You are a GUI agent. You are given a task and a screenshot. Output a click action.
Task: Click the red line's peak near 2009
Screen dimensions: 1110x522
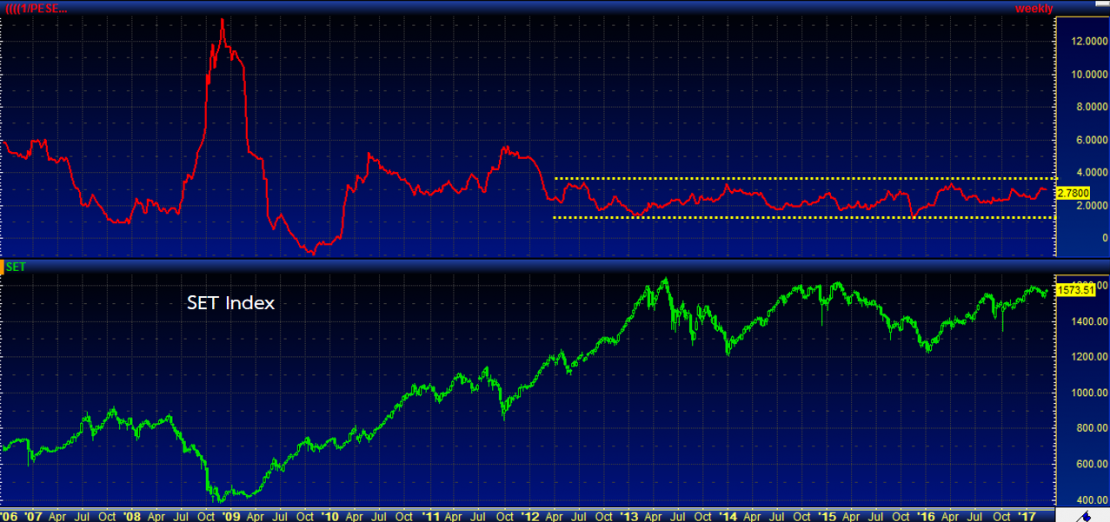pyautogui.click(x=221, y=19)
